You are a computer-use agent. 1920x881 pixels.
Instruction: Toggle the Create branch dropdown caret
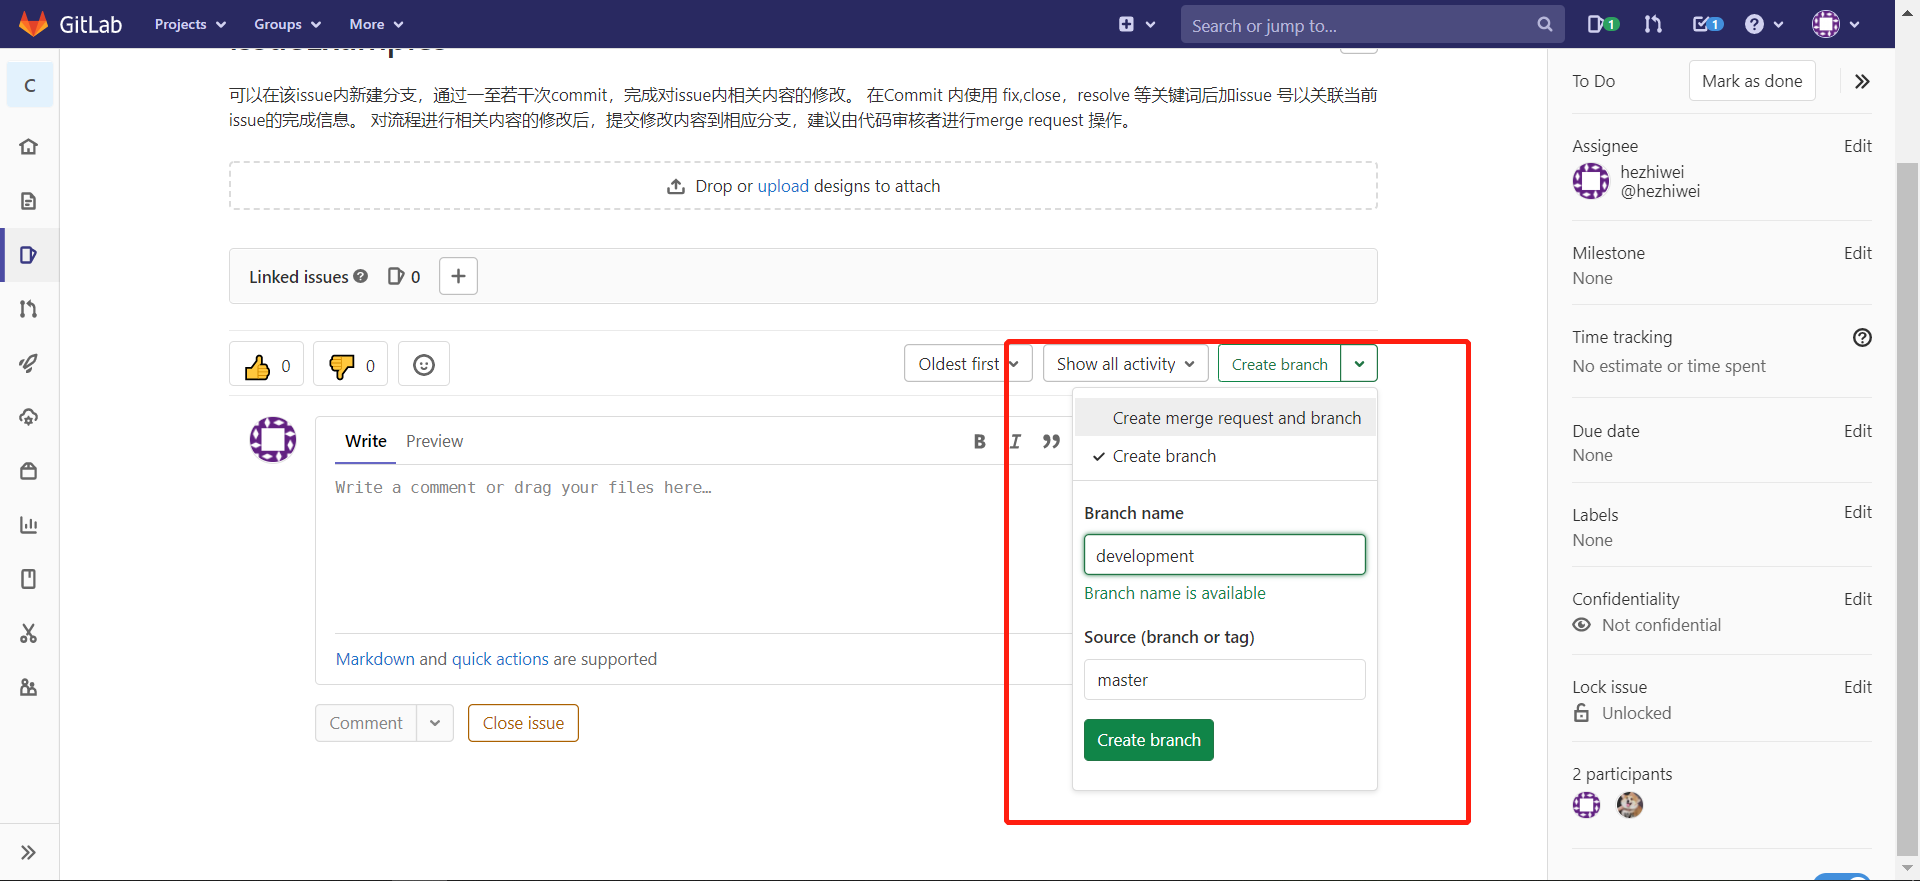(x=1359, y=364)
